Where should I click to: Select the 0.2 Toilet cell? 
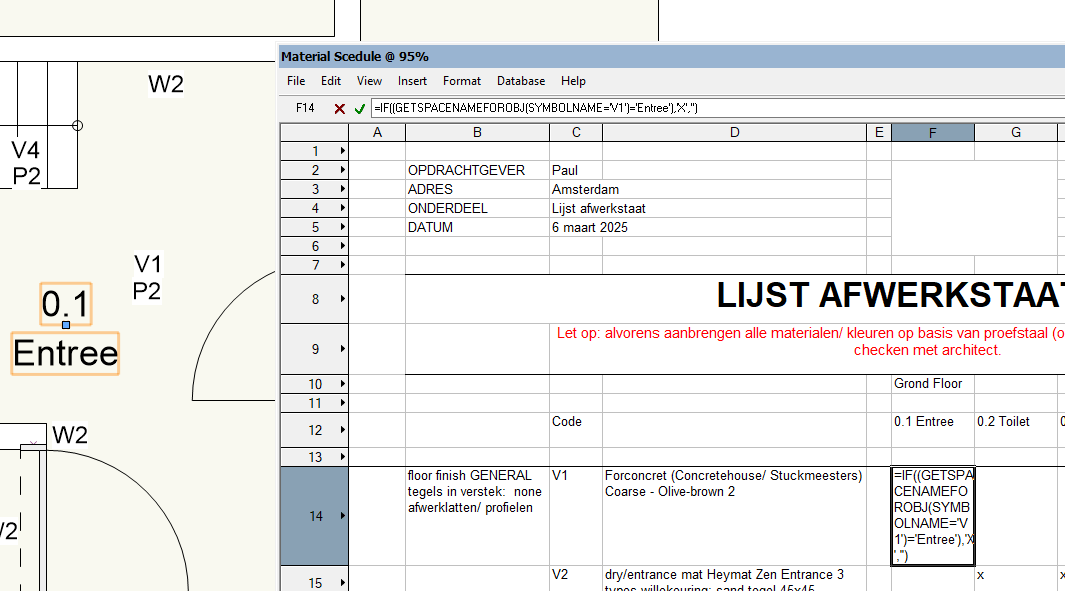1015,422
